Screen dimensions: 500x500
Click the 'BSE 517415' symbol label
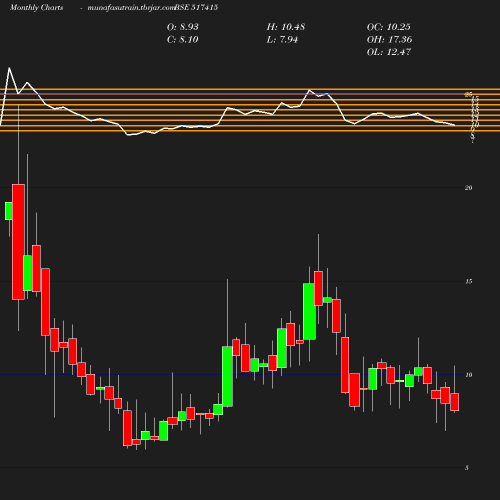[196, 7]
